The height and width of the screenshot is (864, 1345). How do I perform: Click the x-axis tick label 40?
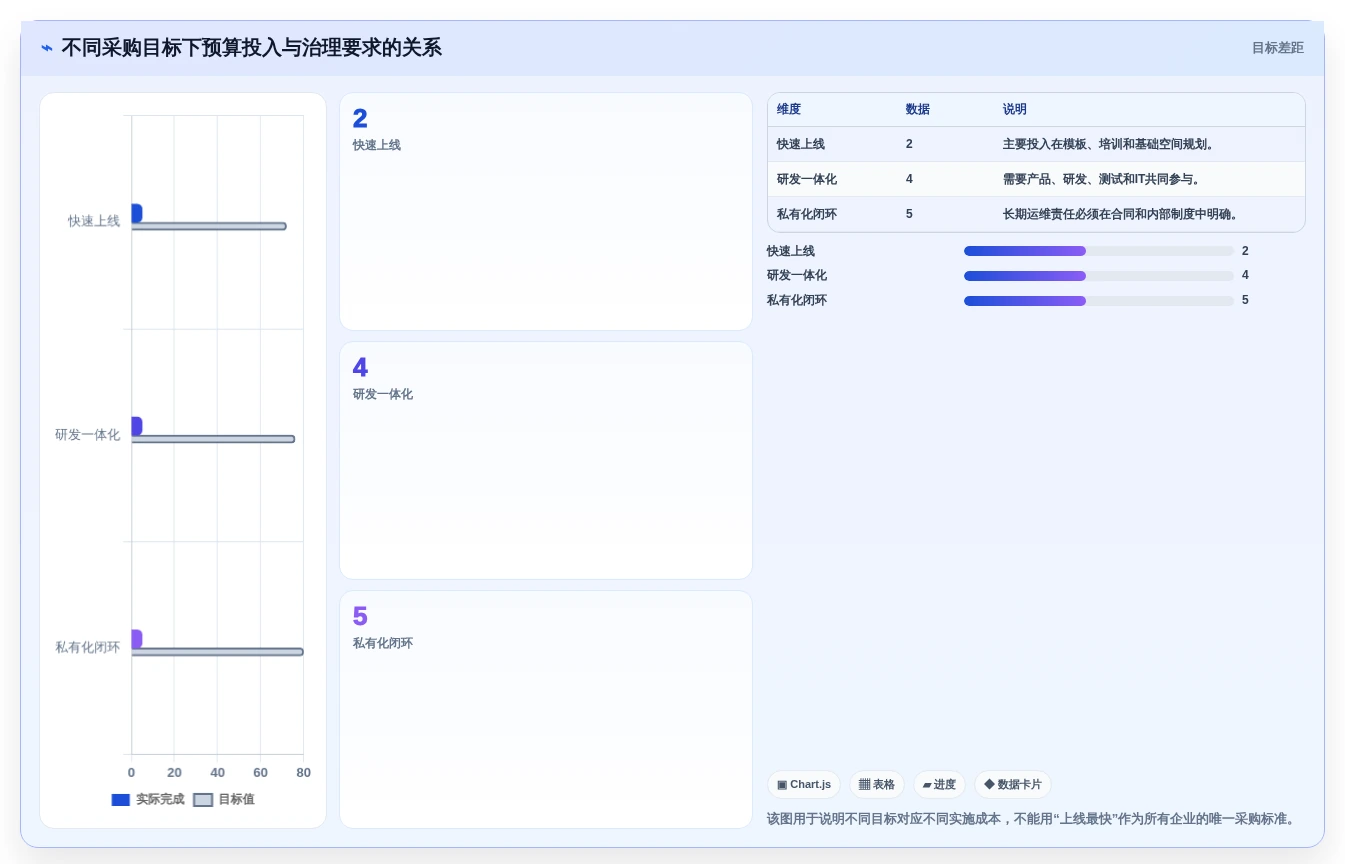[x=217, y=773]
